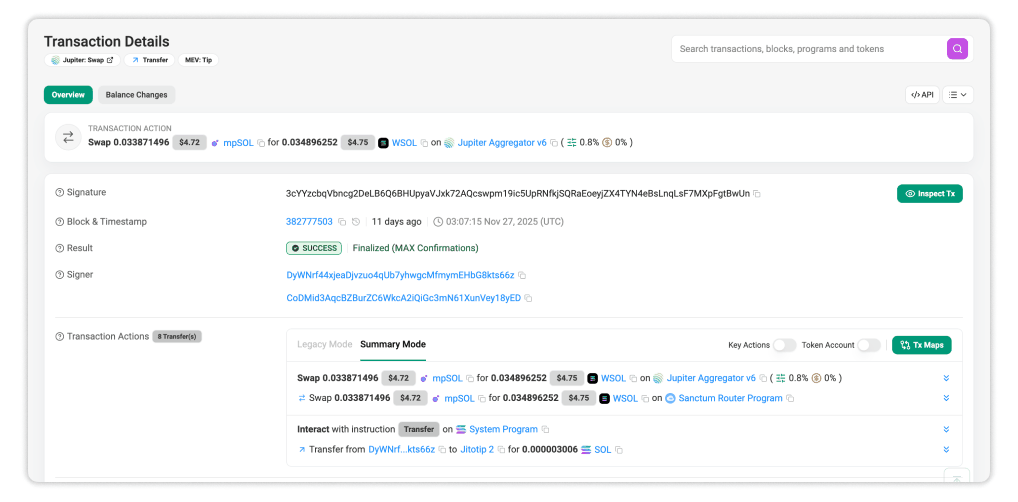1018x502 pixels.
Task: Copy the block number 382777503
Action: (342, 222)
